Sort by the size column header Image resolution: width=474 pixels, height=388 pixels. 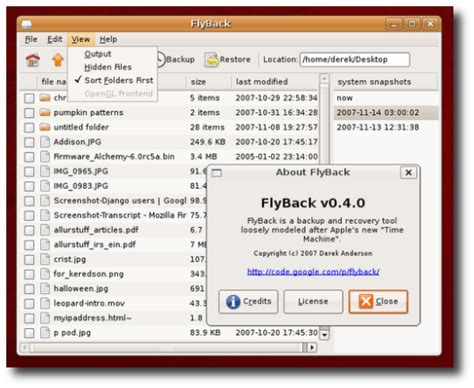[208, 82]
